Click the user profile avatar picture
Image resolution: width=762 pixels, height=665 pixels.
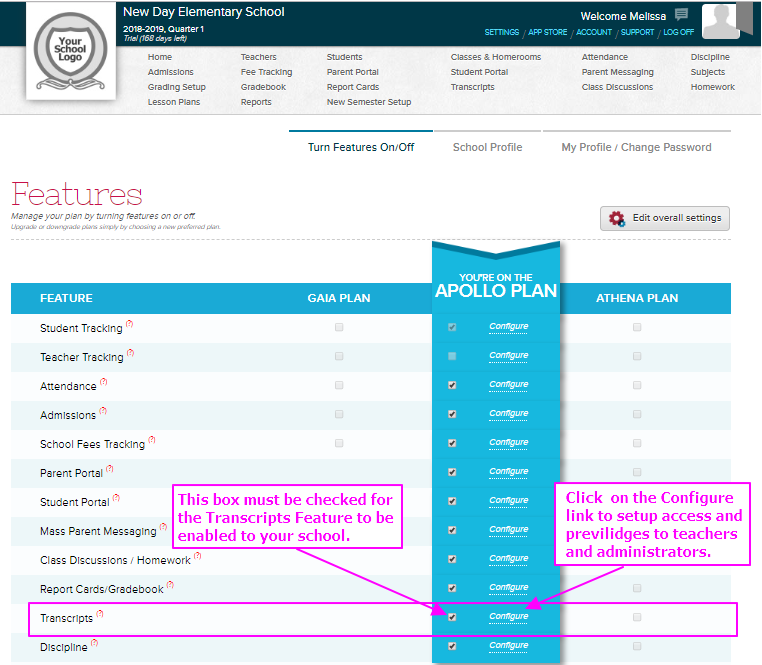pos(721,20)
